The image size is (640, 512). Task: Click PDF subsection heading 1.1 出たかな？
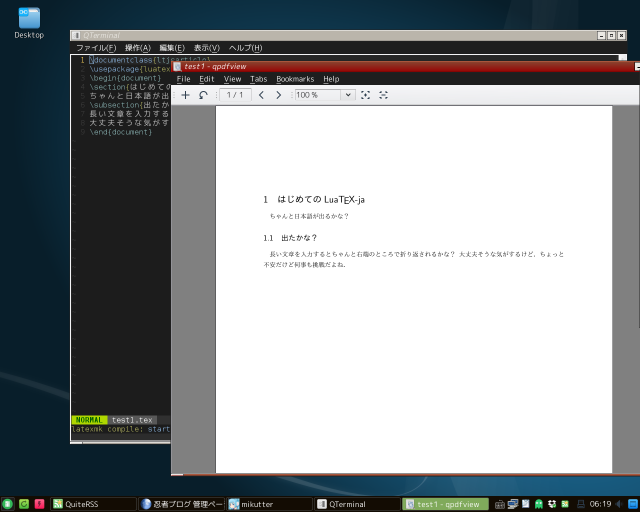[290, 238]
